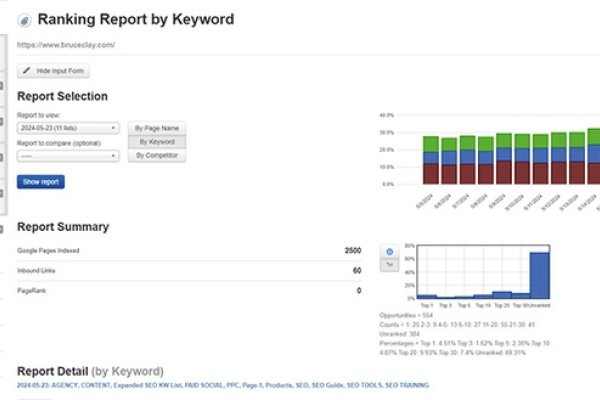
Task: Click the Google Pages Indexed row
Action: click(x=190, y=249)
